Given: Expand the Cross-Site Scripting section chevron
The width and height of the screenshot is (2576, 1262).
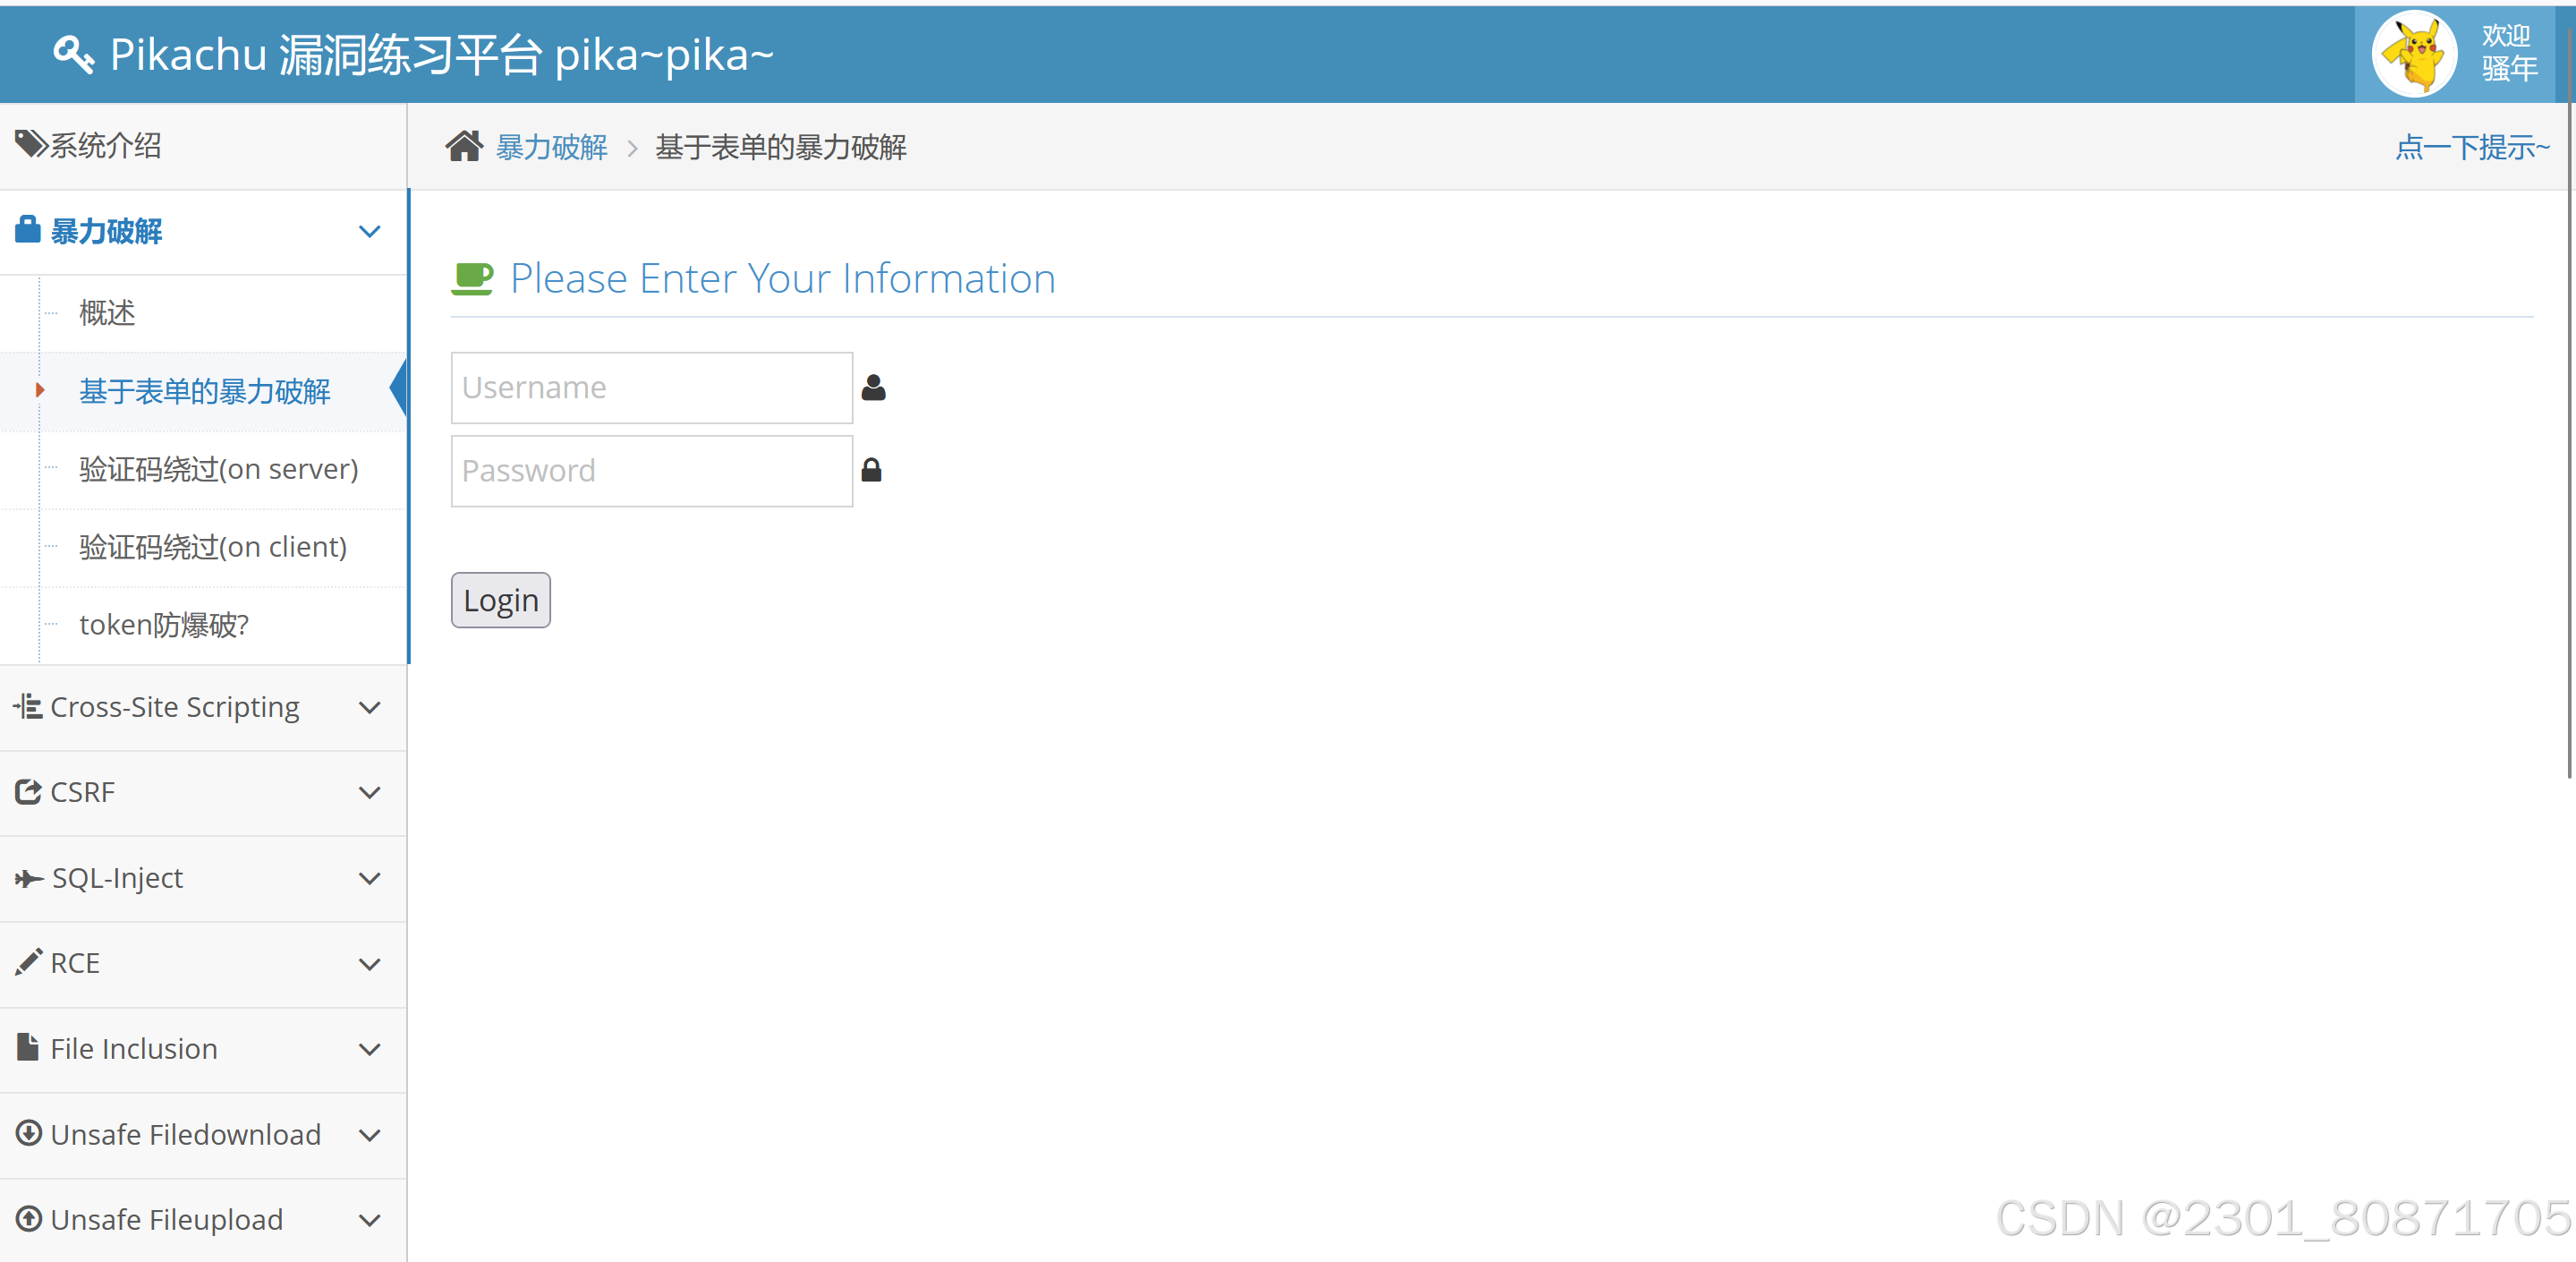Looking at the screenshot, I should 369,708.
